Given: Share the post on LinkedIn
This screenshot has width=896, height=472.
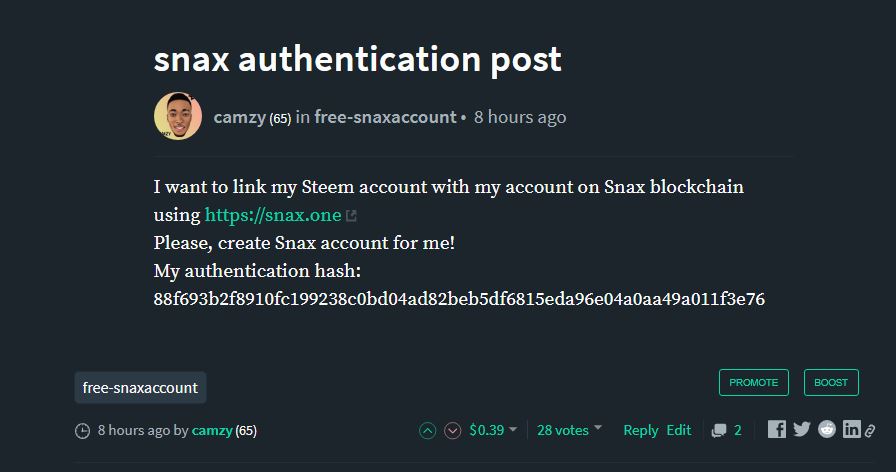Looking at the screenshot, I should [851, 429].
